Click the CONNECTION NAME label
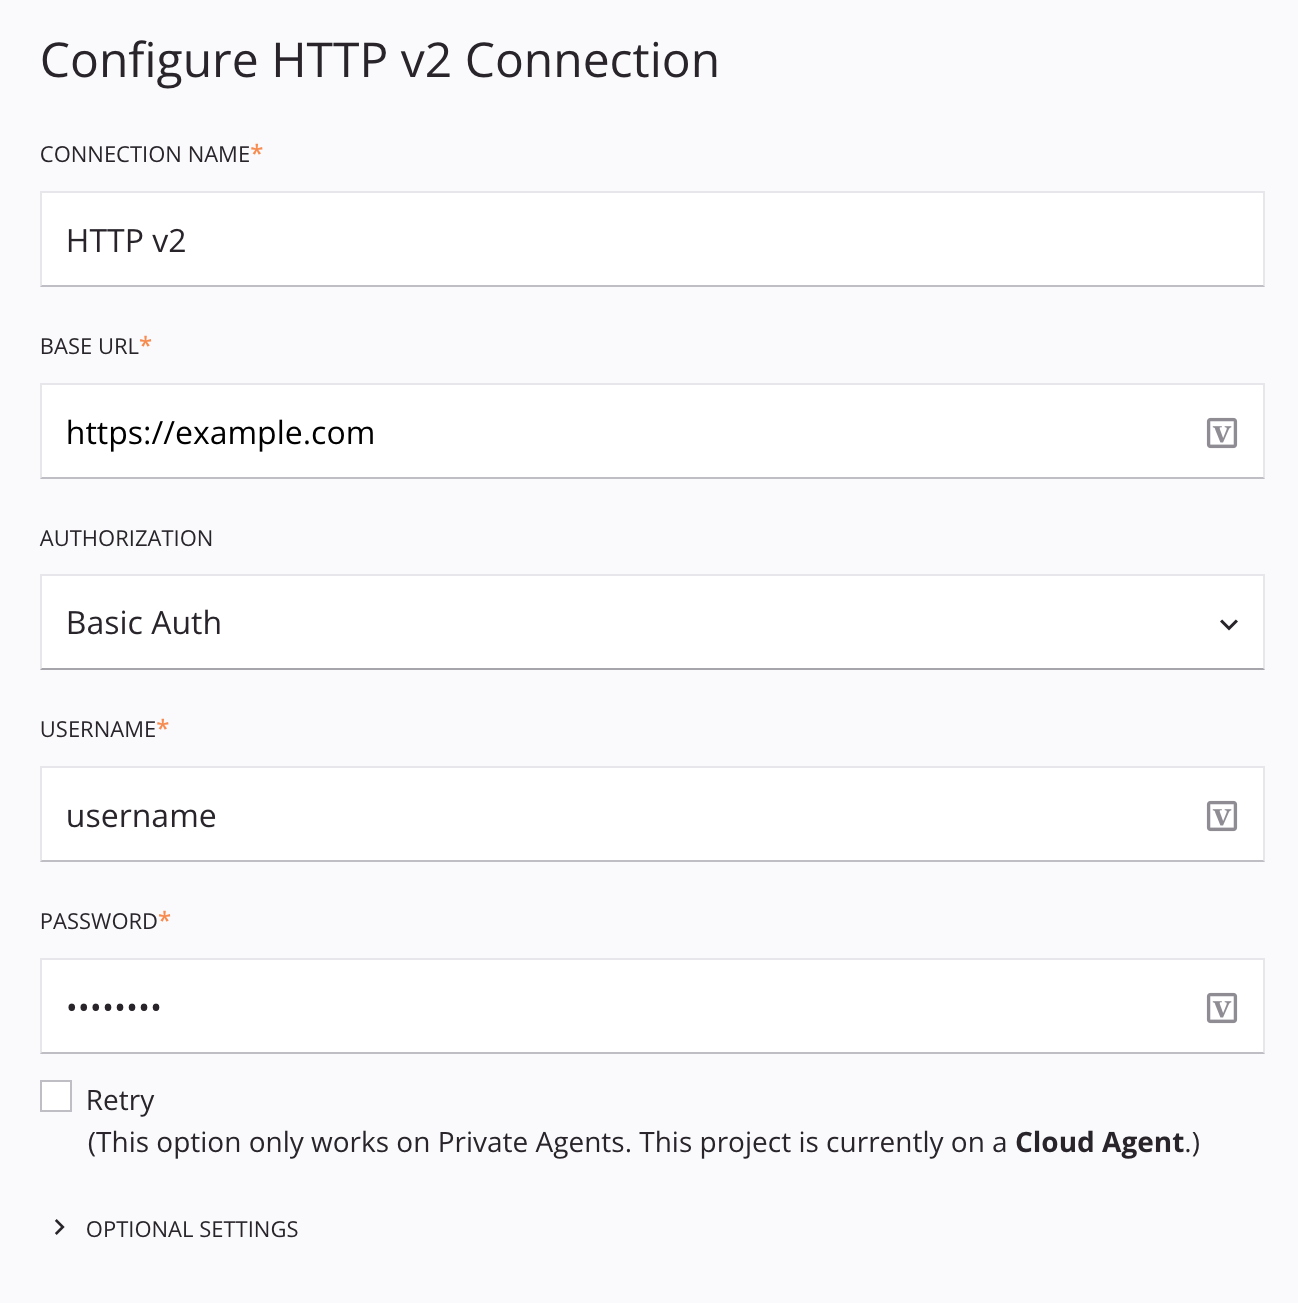Viewport: 1298px width, 1303px height. (x=144, y=154)
